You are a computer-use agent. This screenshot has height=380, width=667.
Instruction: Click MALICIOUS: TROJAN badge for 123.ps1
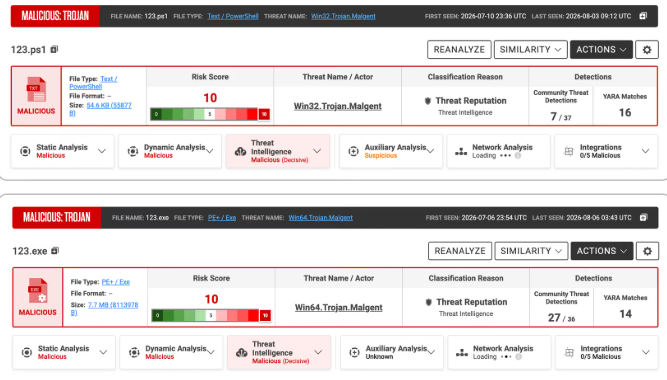[55, 16]
